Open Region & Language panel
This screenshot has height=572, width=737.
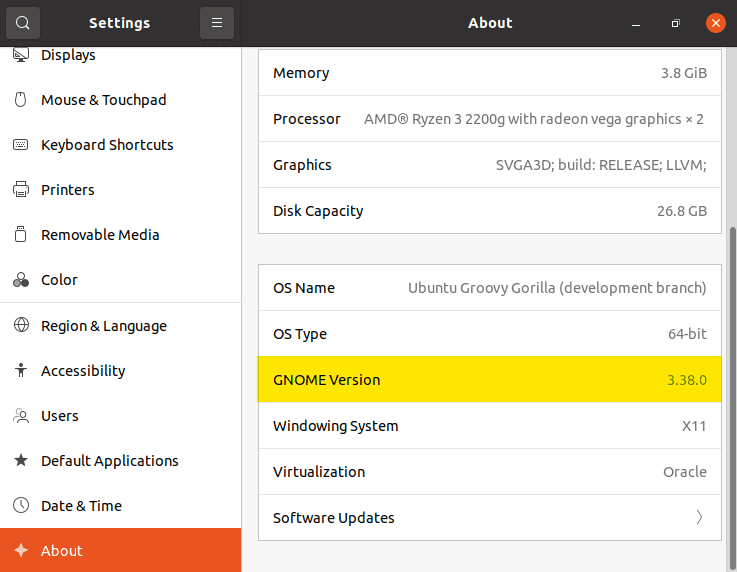coord(120,326)
